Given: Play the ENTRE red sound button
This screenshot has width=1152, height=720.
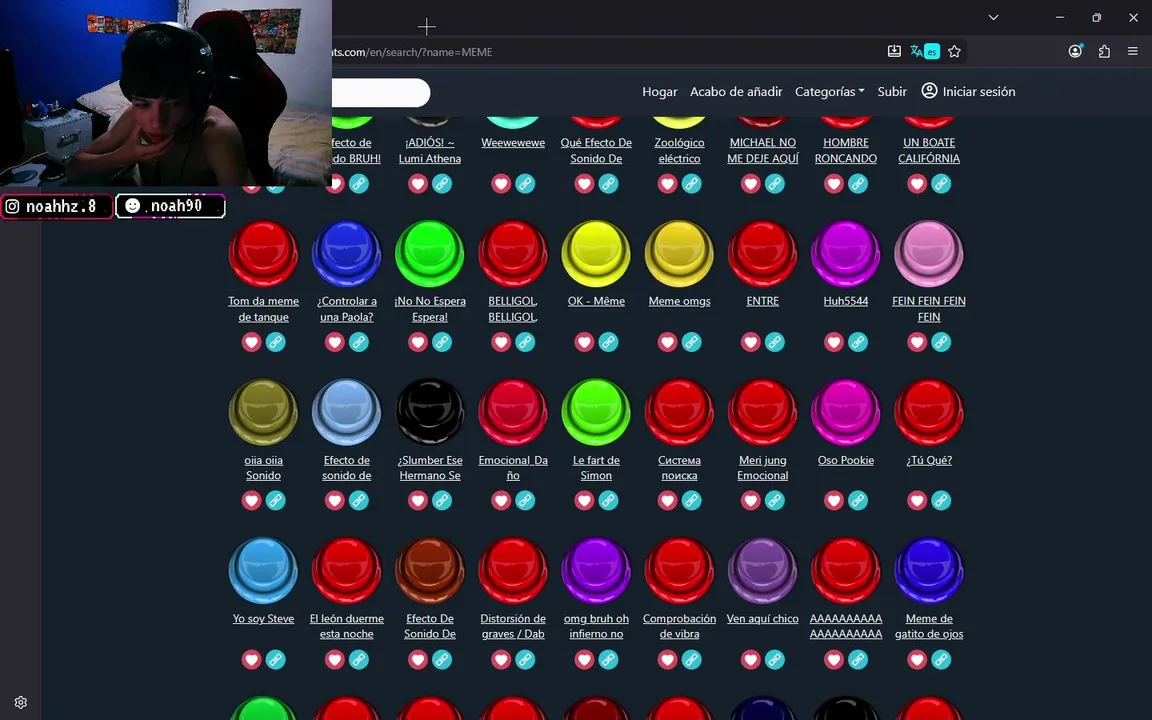Looking at the screenshot, I should pyautogui.click(x=763, y=253).
